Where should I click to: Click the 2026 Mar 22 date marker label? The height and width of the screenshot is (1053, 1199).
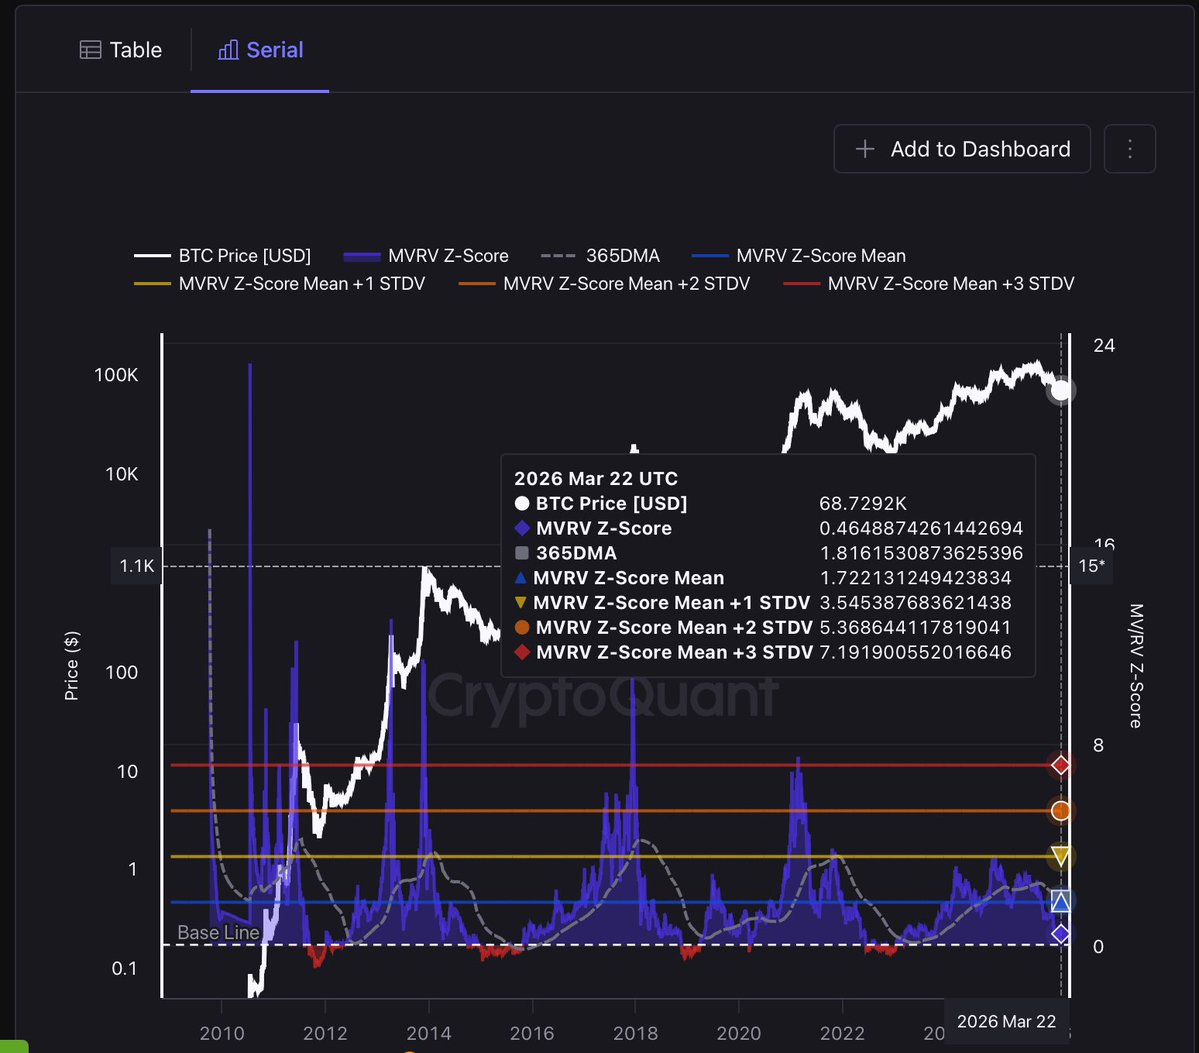click(1007, 1021)
